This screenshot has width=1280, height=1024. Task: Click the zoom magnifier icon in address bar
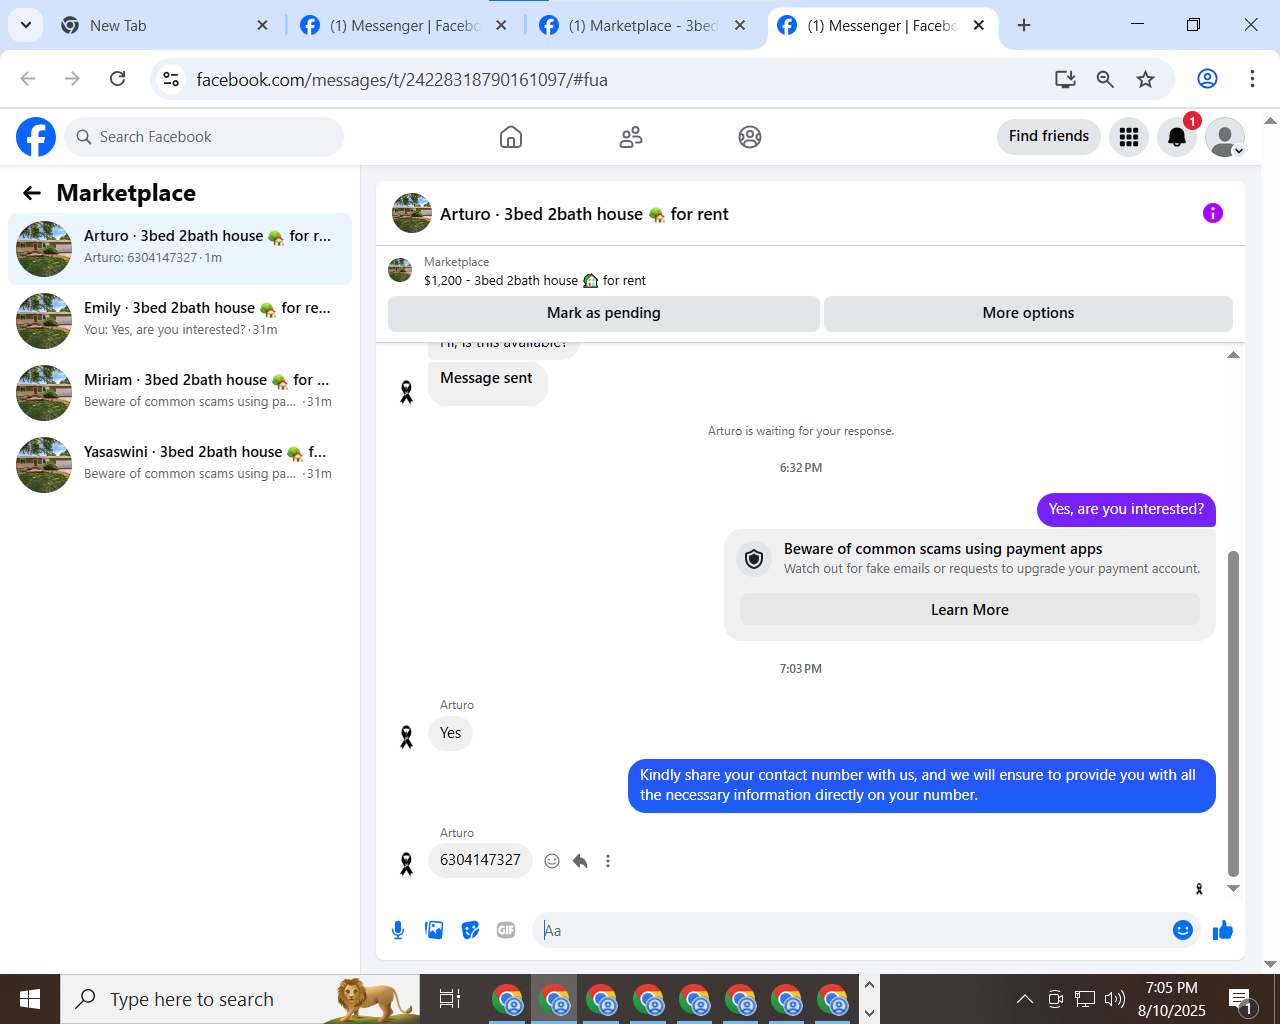pos(1105,79)
